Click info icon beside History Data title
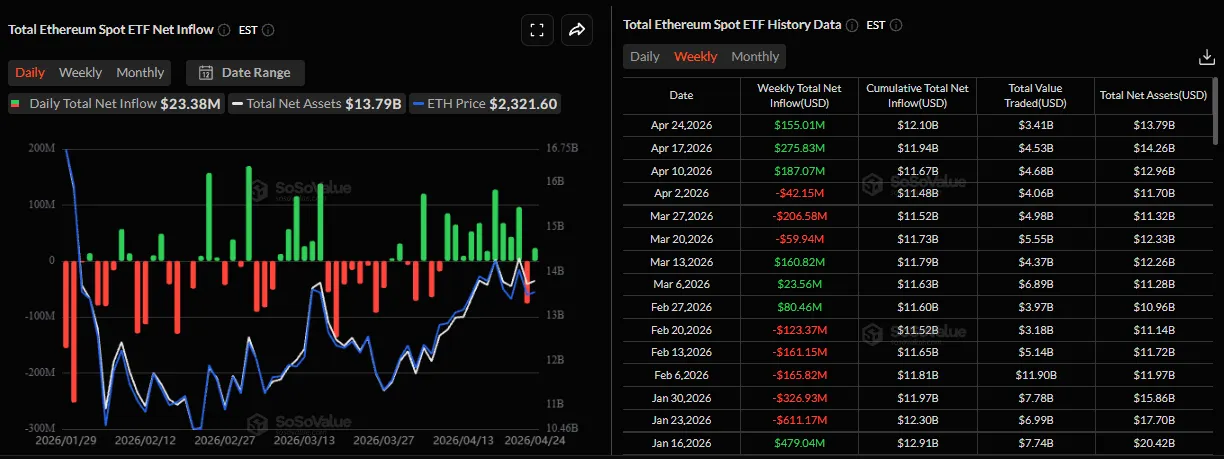Image resolution: width=1224 pixels, height=459 pixels. coord(851,25)
